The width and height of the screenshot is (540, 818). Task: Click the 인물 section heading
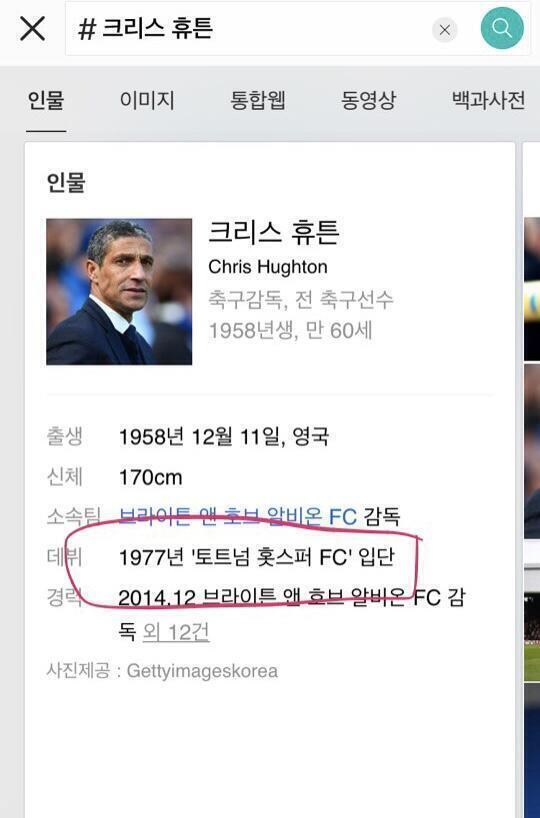pos(66,182)
